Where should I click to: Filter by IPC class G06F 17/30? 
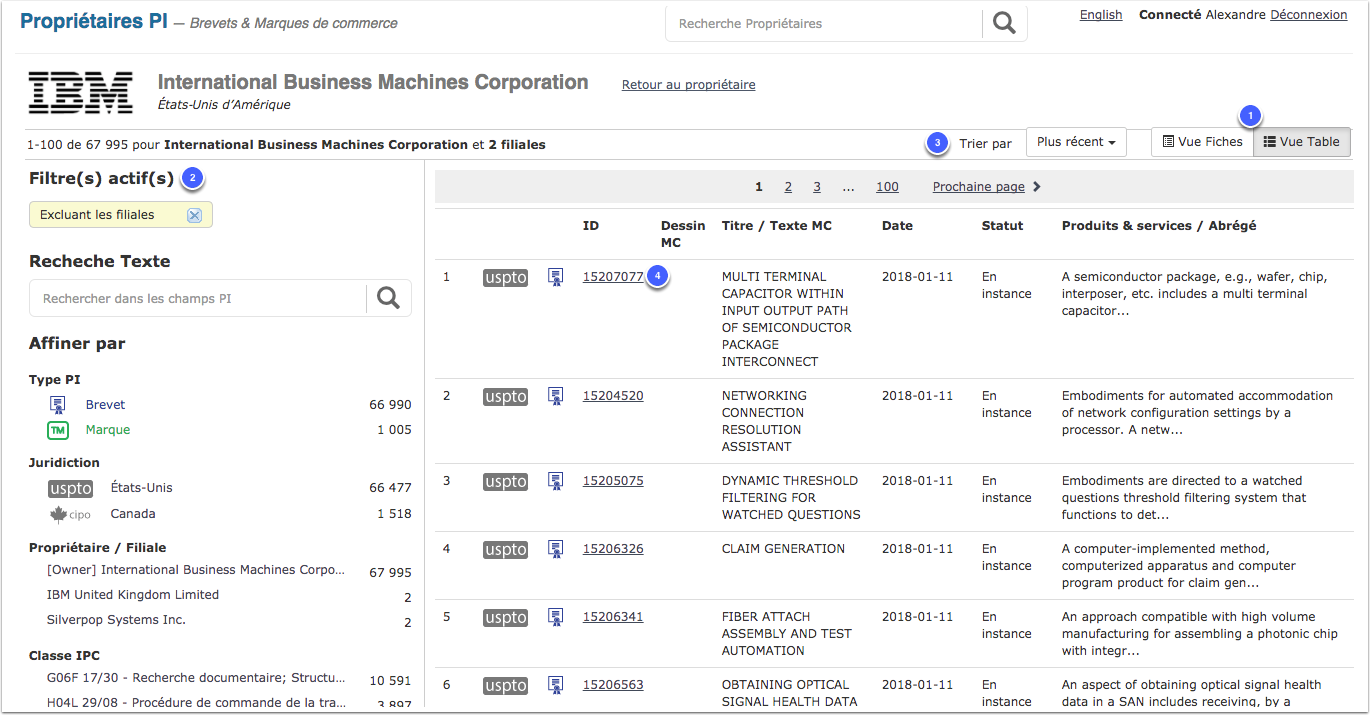[x=196, y=678]
